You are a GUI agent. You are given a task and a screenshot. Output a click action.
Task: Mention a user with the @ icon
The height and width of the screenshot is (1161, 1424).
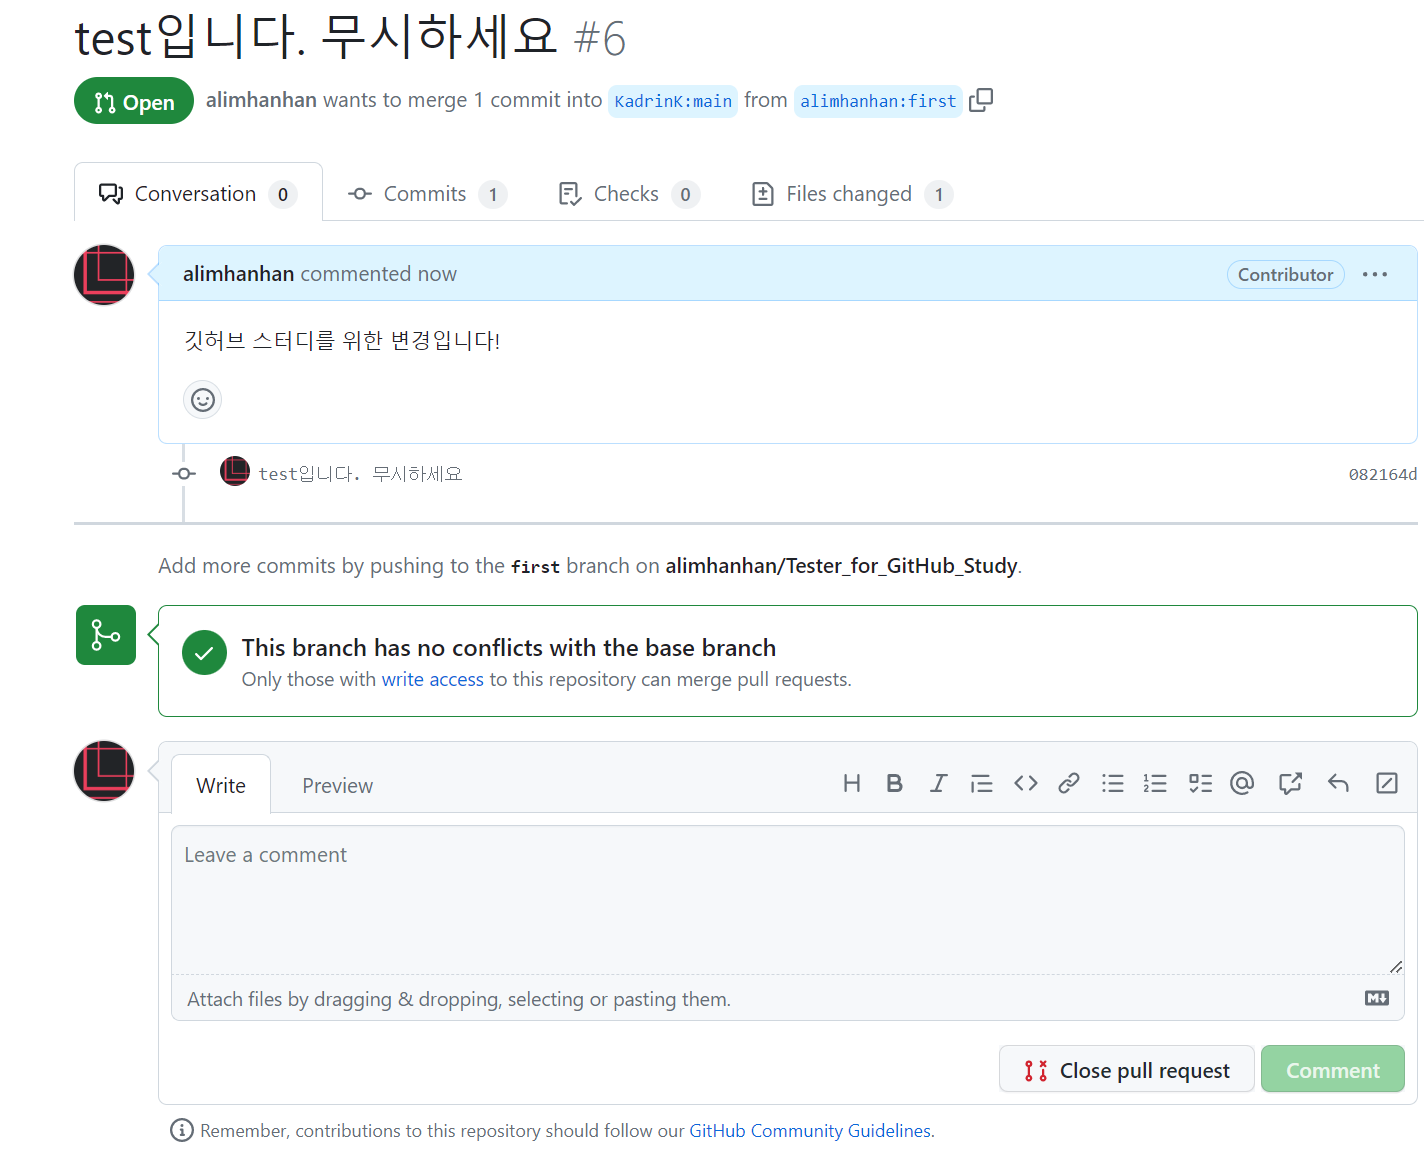point(1242,783)
